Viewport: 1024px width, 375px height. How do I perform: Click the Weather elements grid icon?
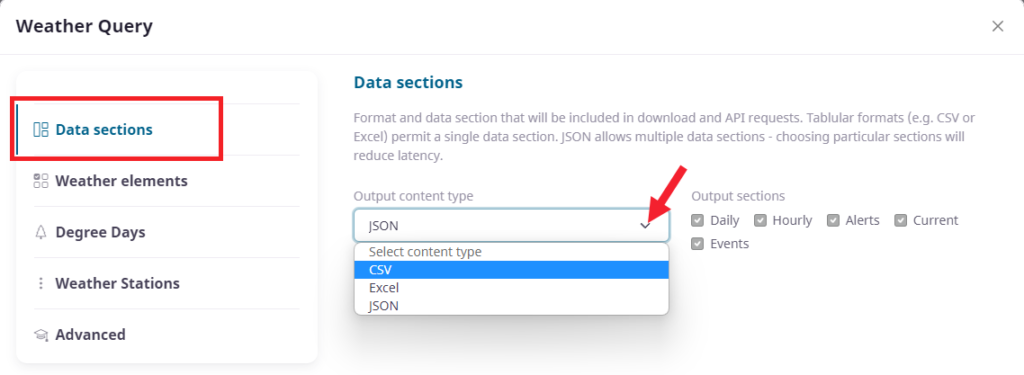40,181
